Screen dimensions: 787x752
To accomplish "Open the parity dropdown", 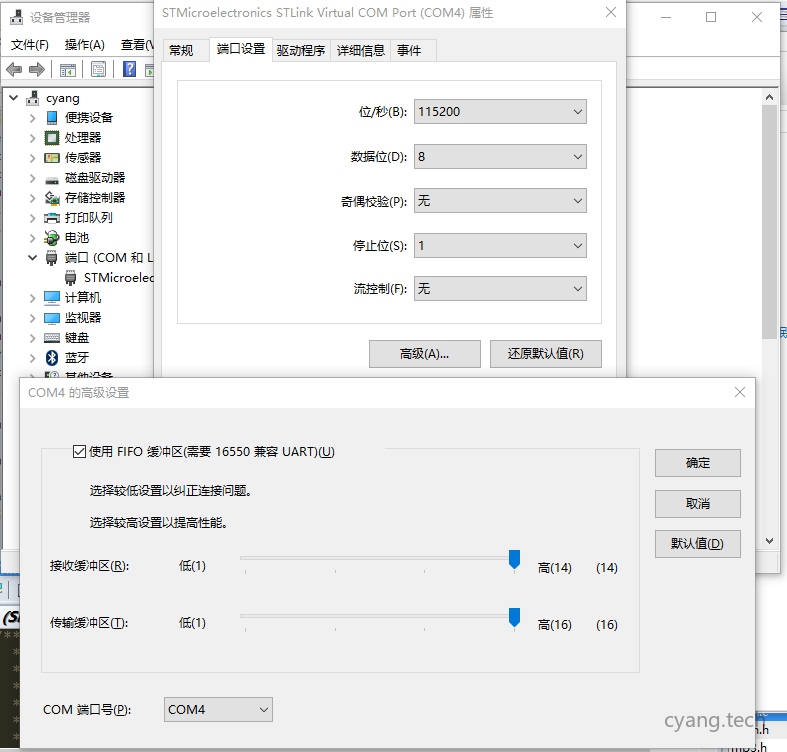I will coord(500,201).
